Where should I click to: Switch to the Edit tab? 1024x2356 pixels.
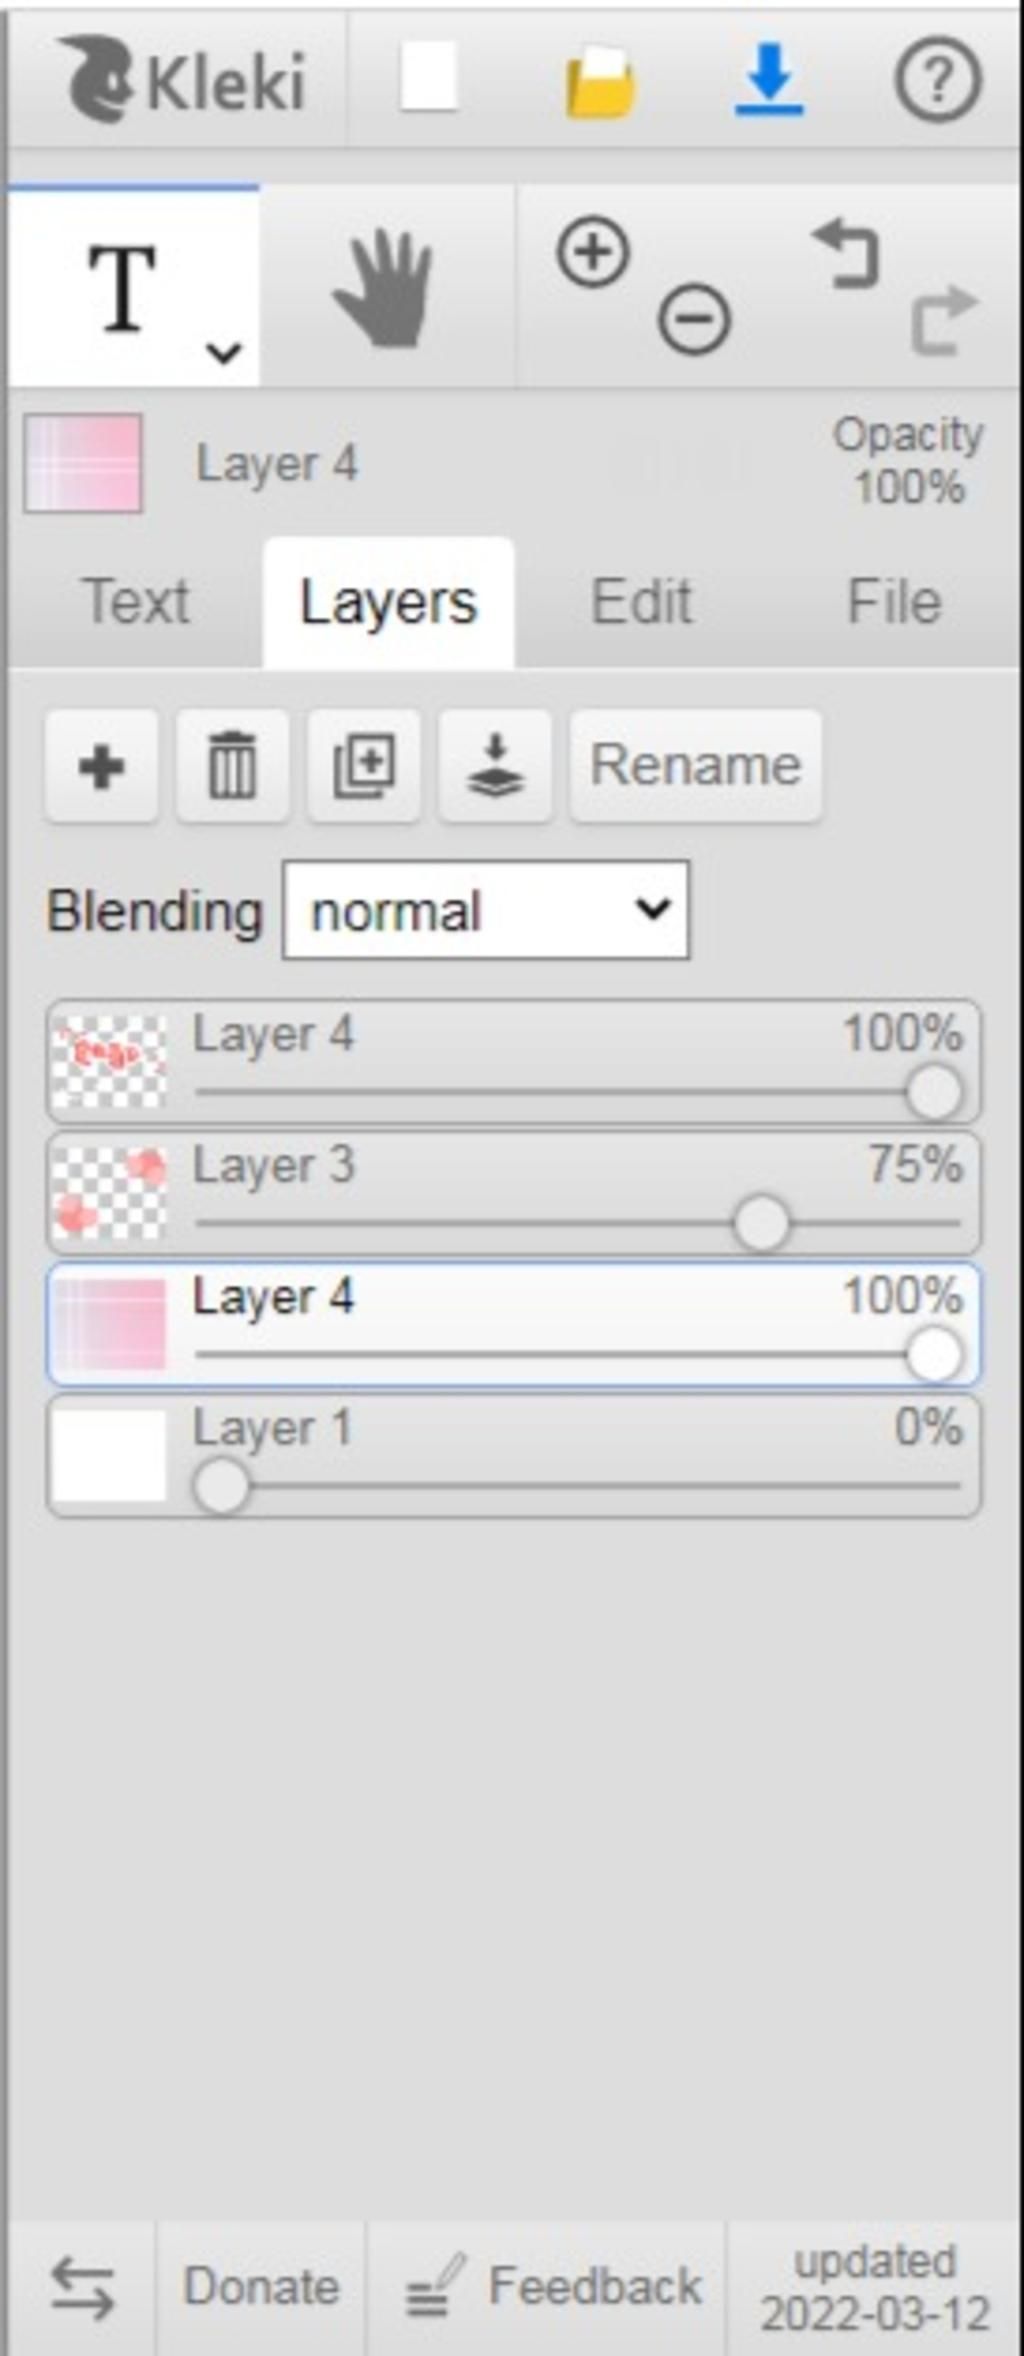coord(641,602)
